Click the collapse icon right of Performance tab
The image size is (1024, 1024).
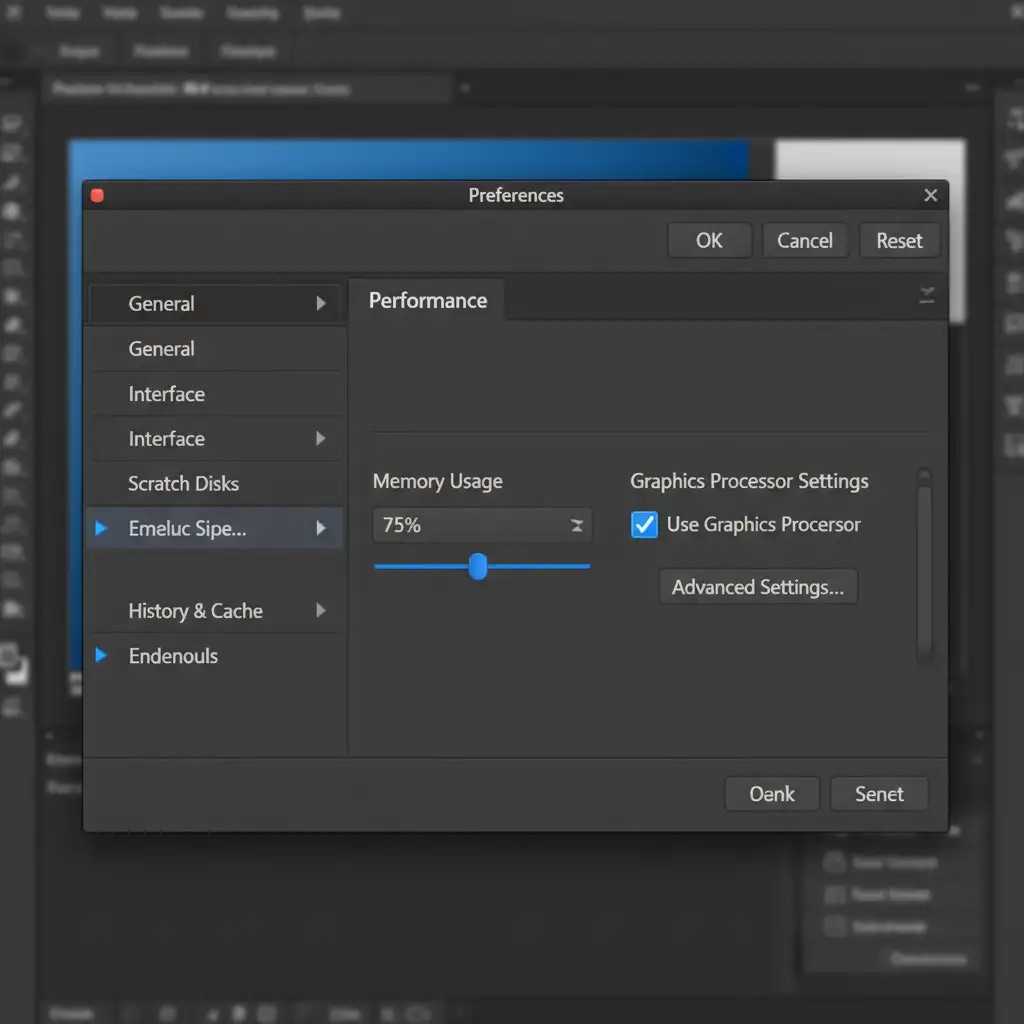(927, 294)
